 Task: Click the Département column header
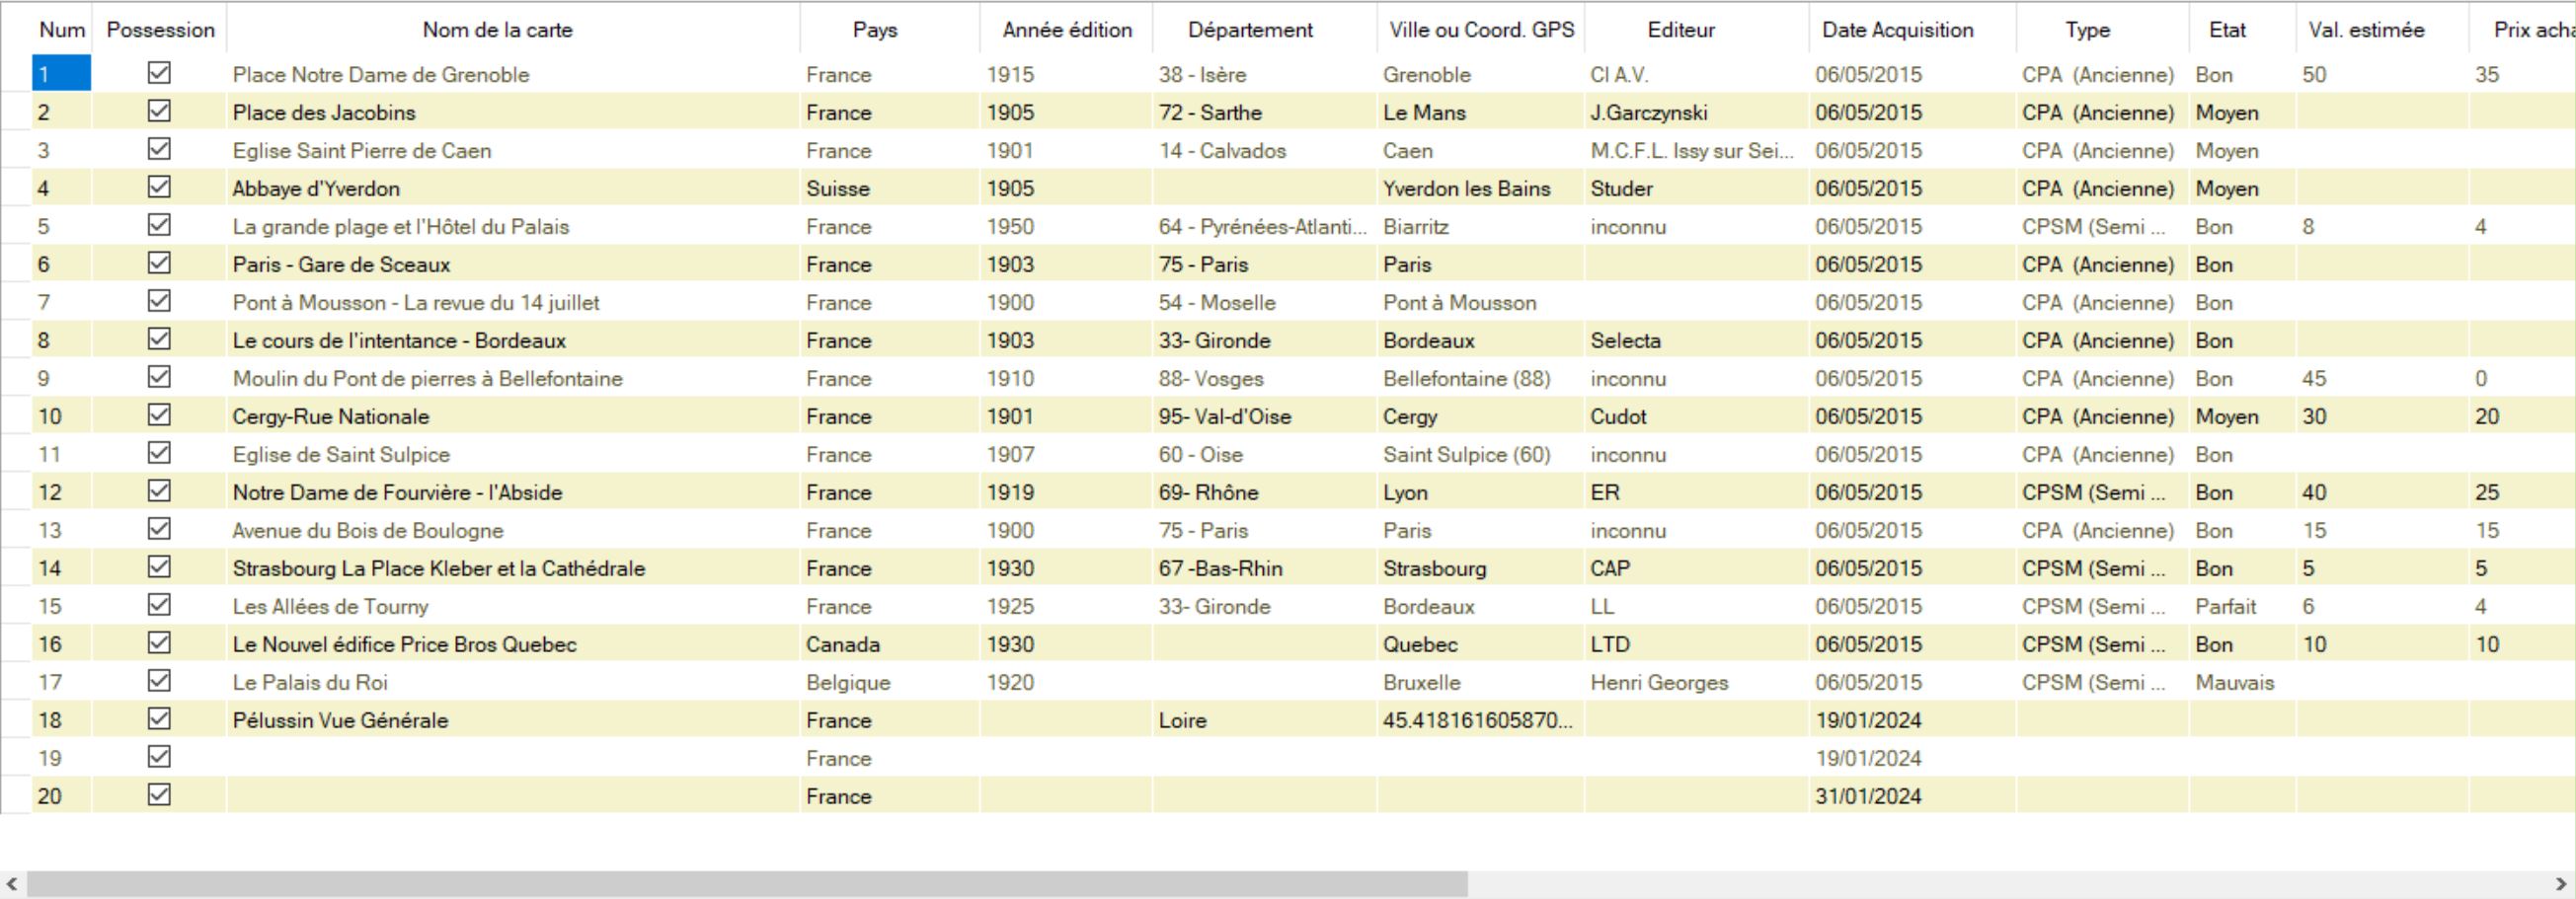click(x=1249, y=30)
